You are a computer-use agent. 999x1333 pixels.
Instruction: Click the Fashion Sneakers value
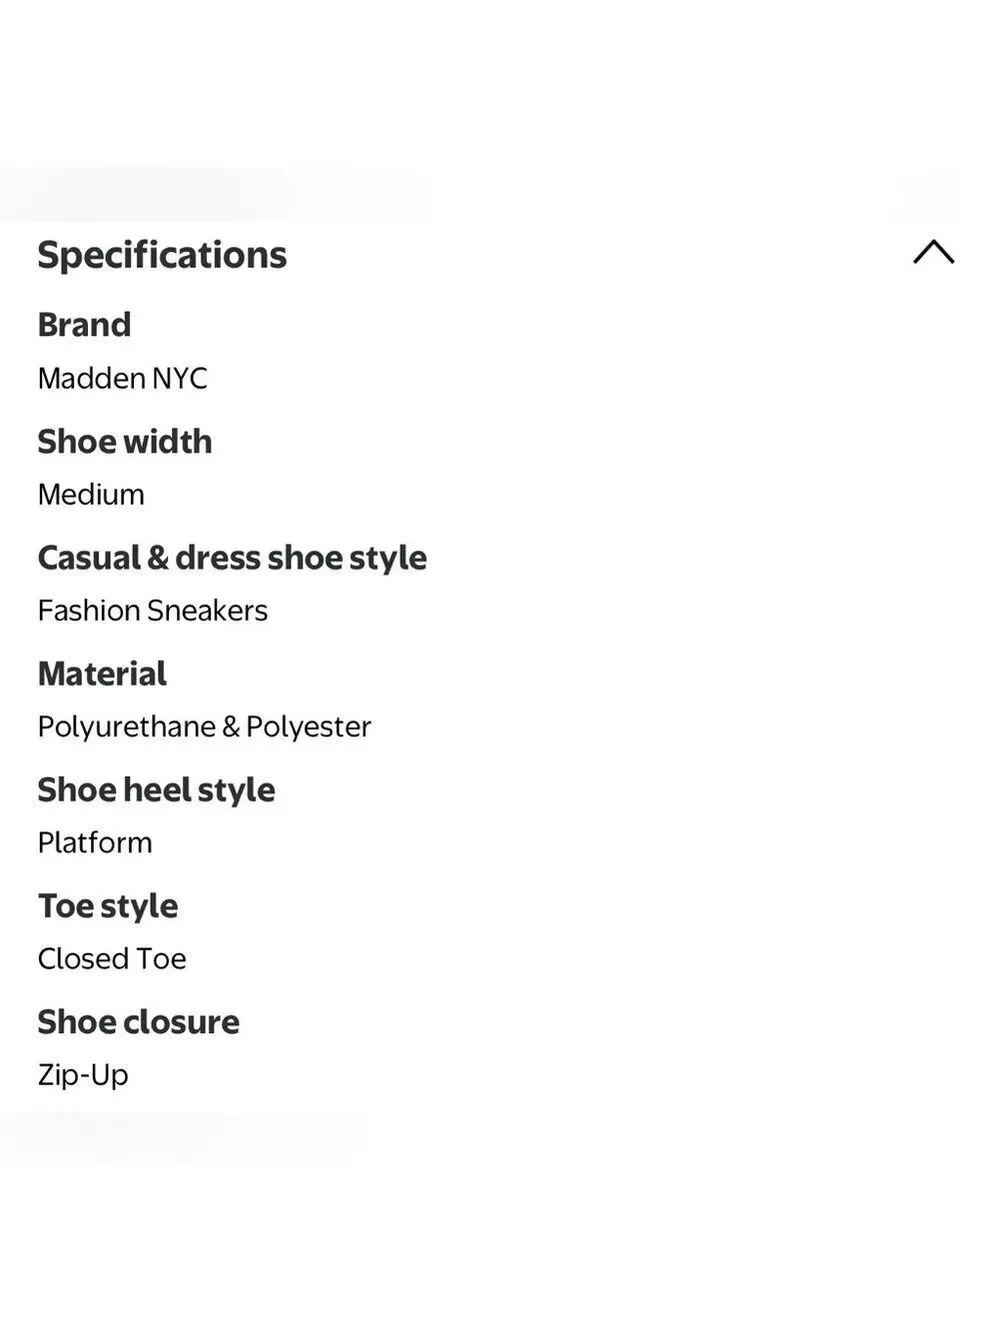pyautogui.click(x=152, y=610)
